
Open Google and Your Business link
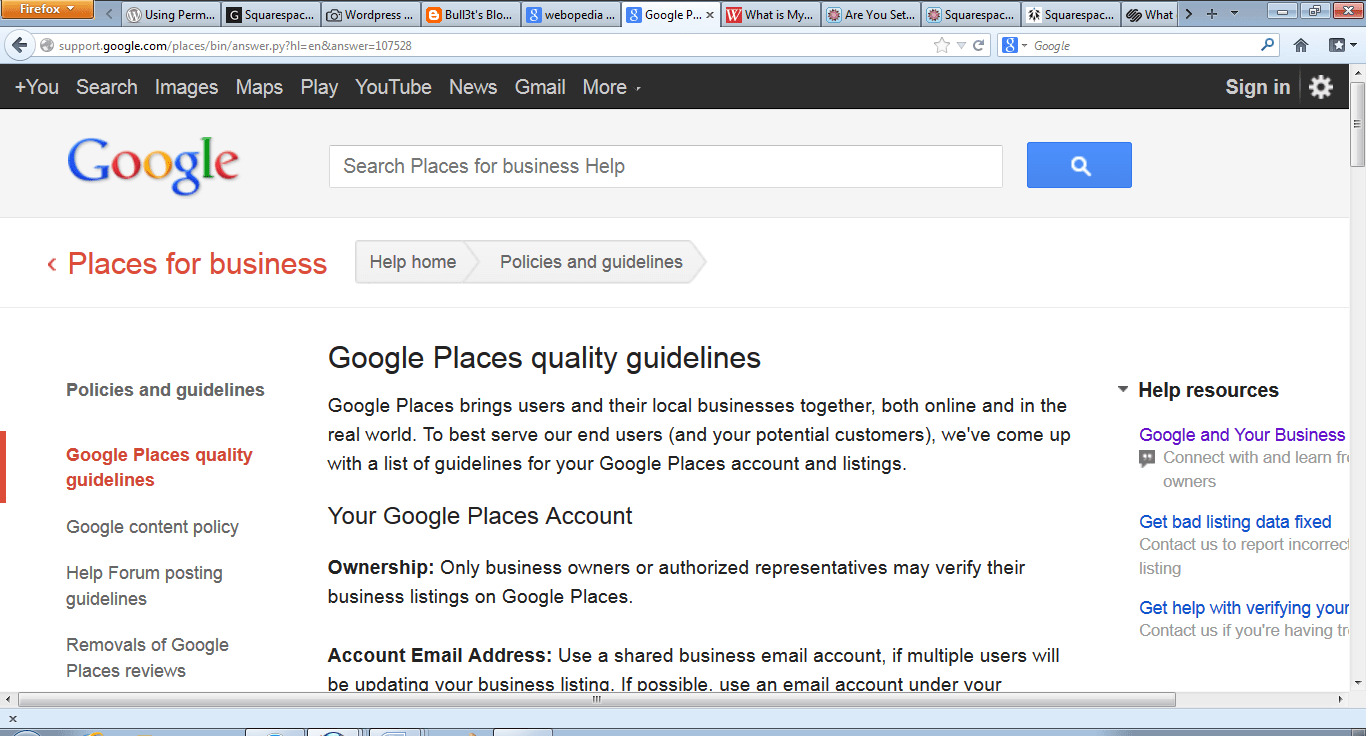pos(1242,435)
